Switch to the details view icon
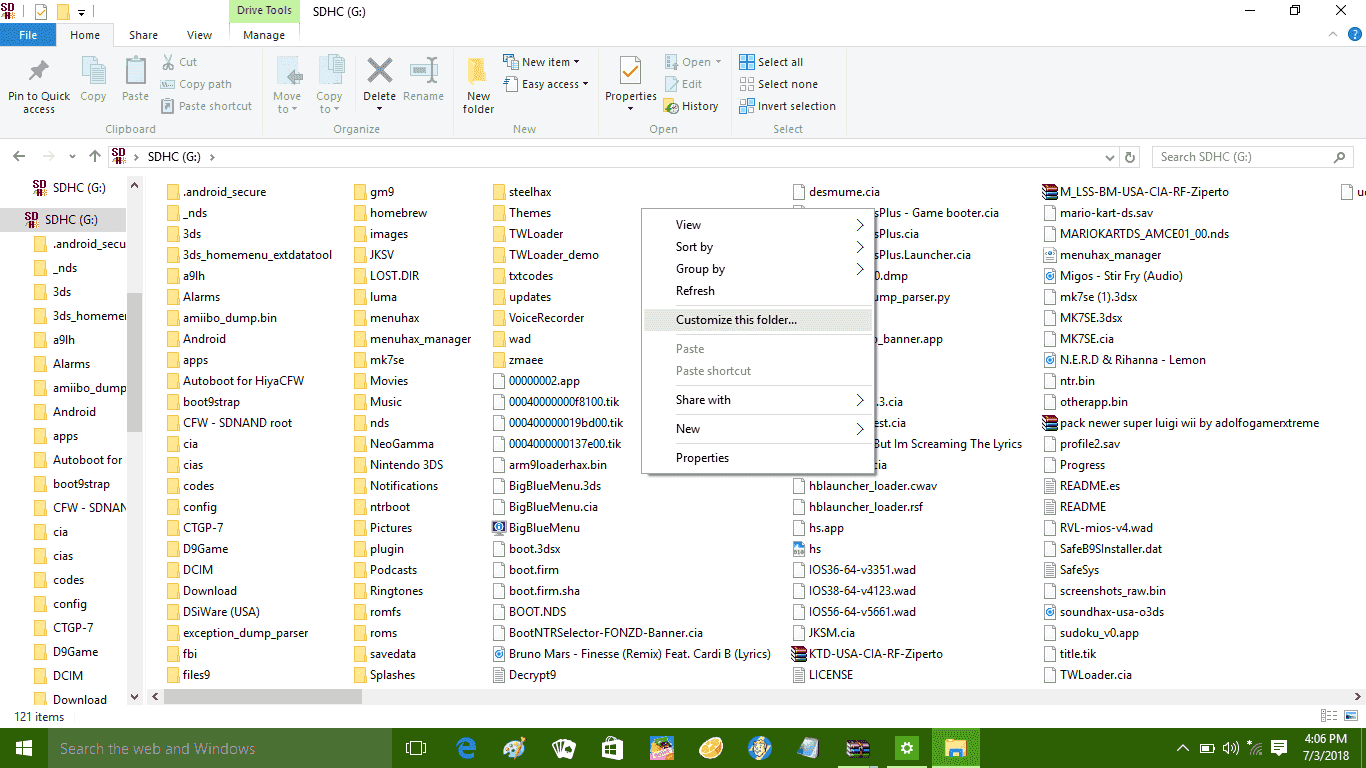 1327,716
